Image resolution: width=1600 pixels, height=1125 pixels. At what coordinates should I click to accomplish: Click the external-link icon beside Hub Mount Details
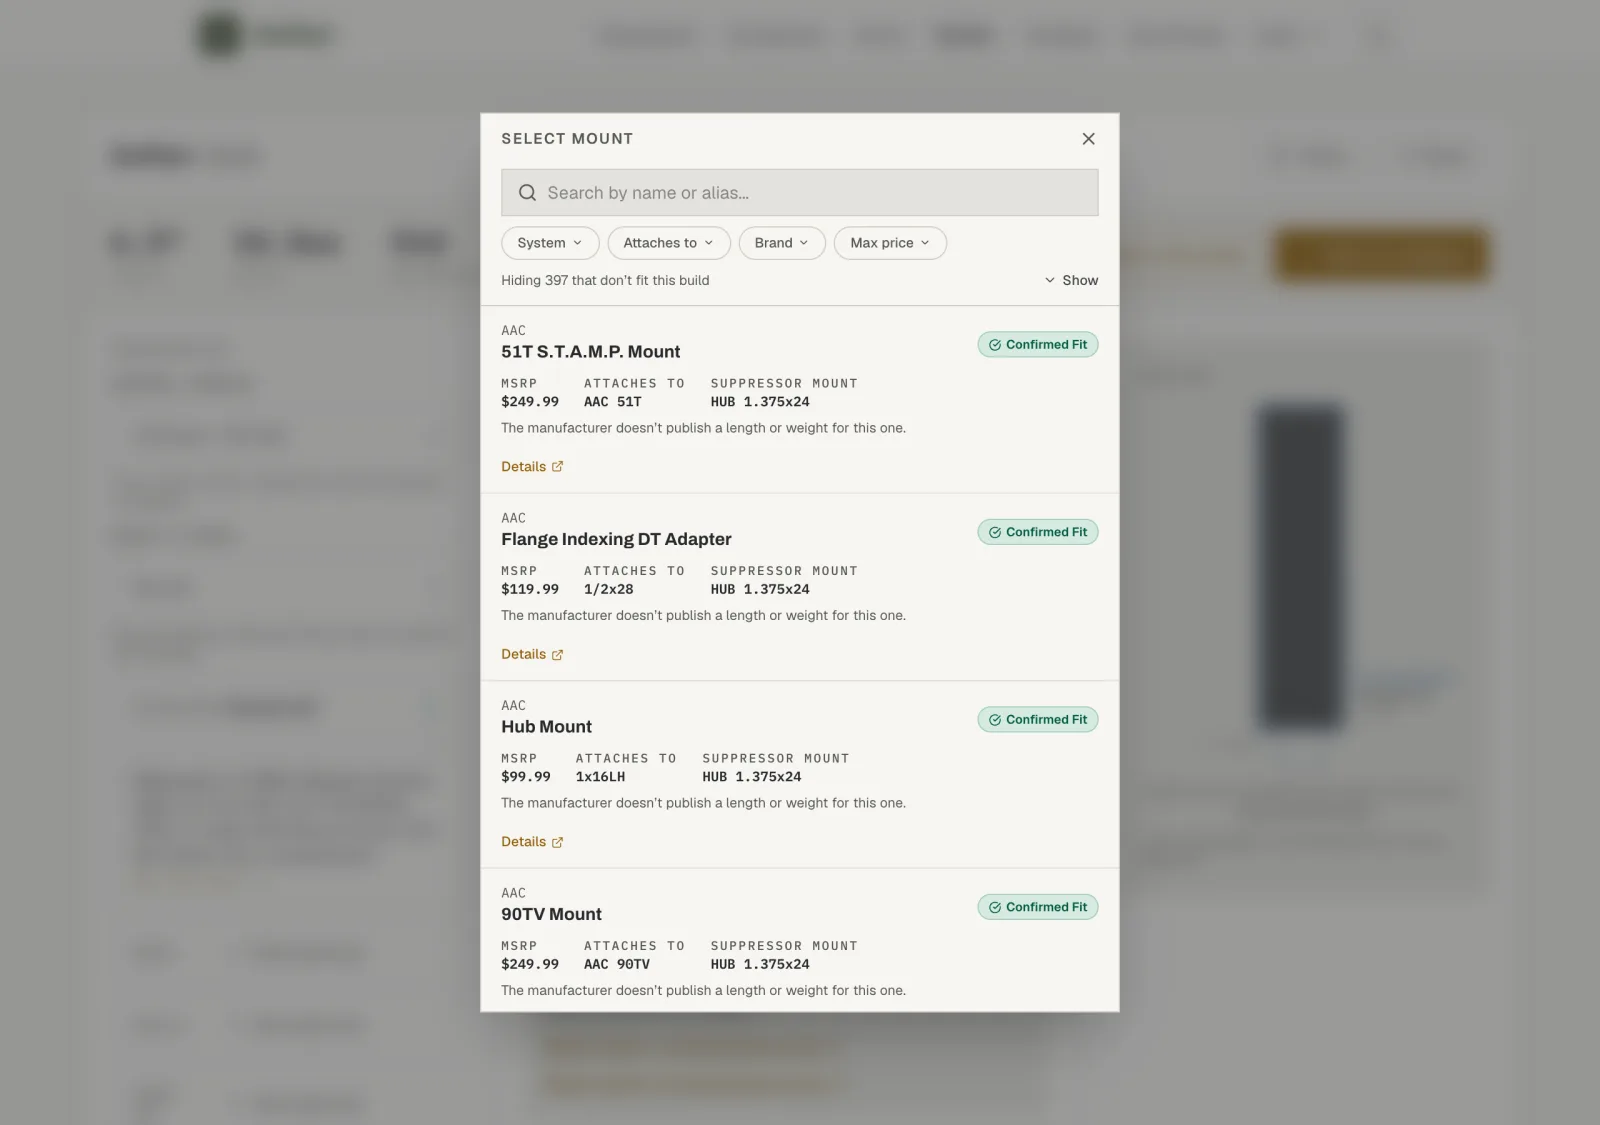click(x=557, y=842)
